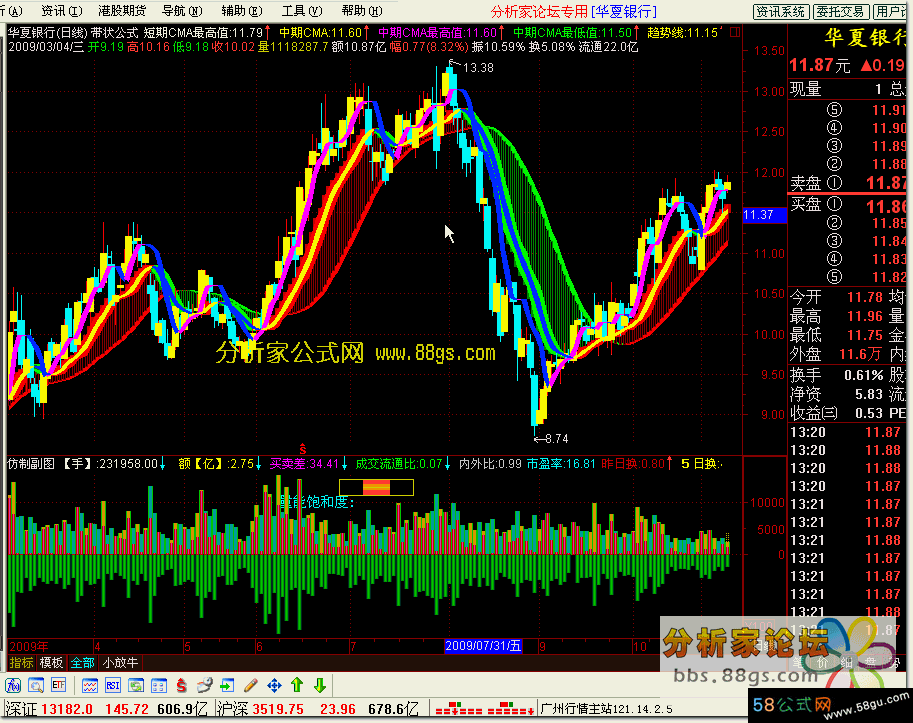The width and height of the screenshot is (913, 723).
Task: Open the 工具(V) menu
Action: (302, 10)
